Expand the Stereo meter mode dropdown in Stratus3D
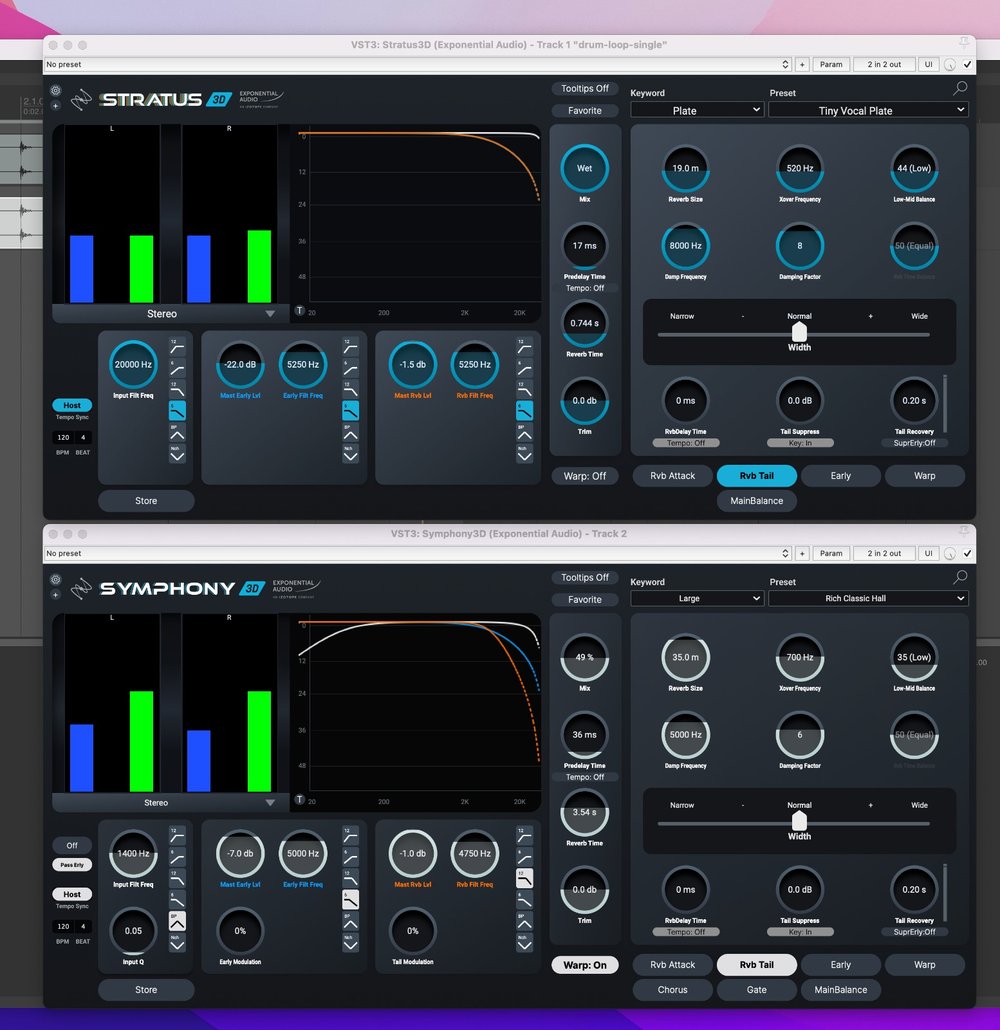 tap(164, 314)
